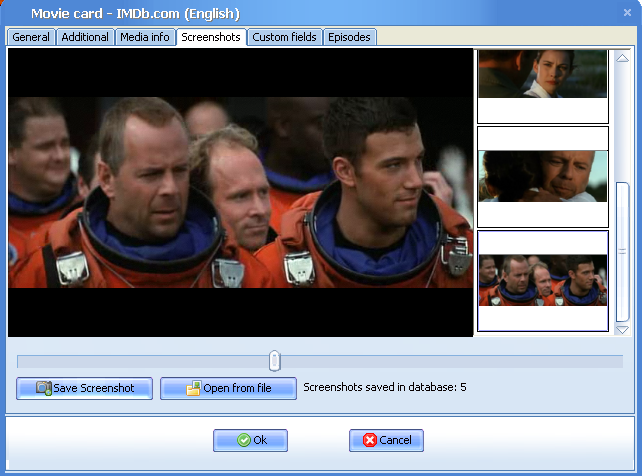Open the Additional tab
642x476 pixels.
pyautogui.click(x=85, y=37)
